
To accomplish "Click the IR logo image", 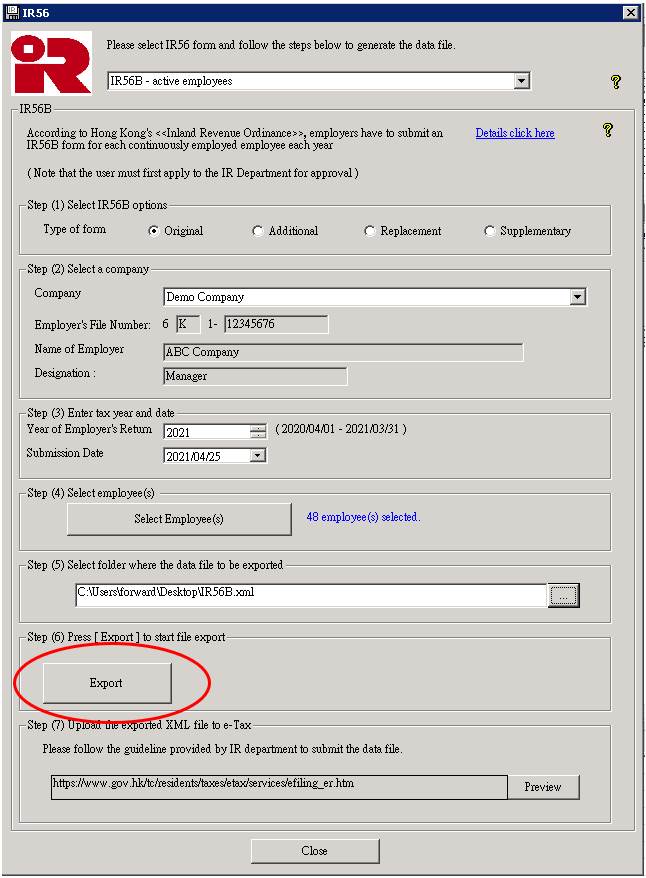I will (51, 63).
